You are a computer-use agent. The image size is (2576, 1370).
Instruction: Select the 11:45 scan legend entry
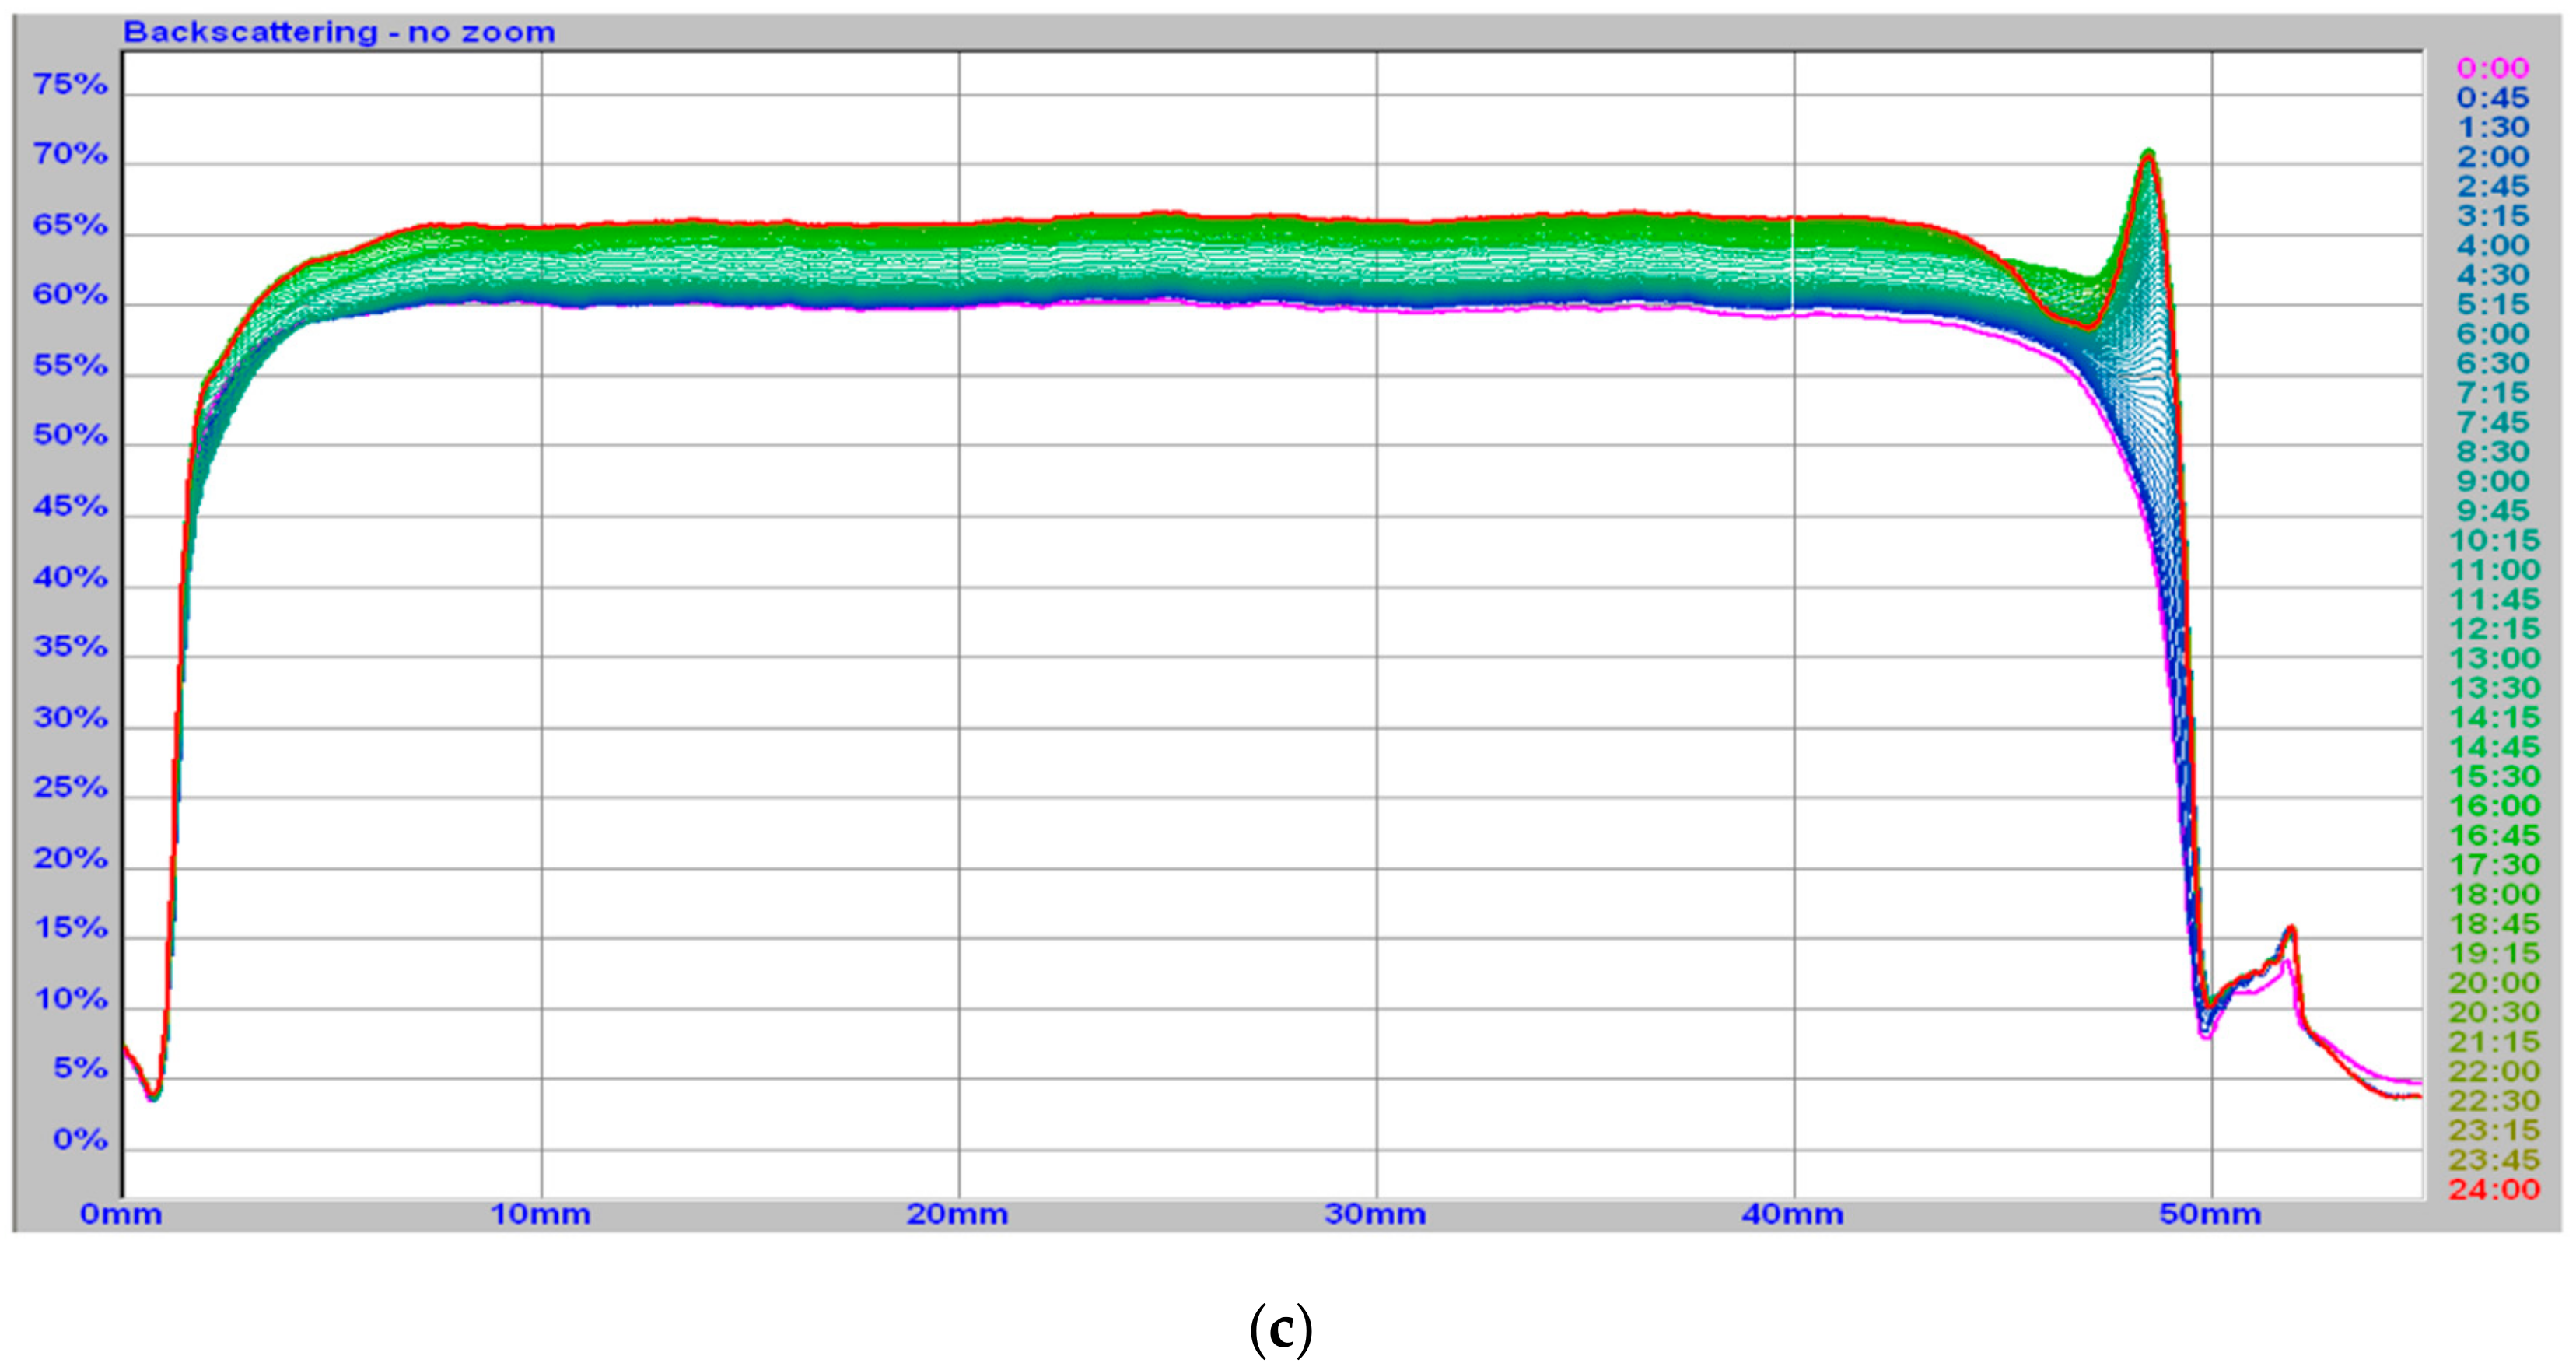coord(2494,600)
